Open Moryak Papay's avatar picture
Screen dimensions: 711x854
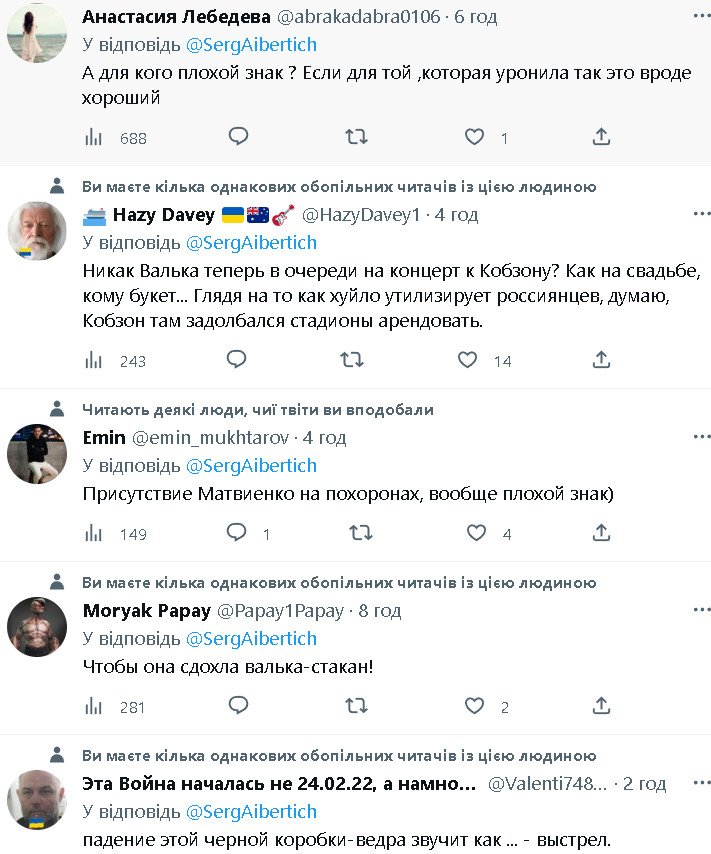(37, 627)
